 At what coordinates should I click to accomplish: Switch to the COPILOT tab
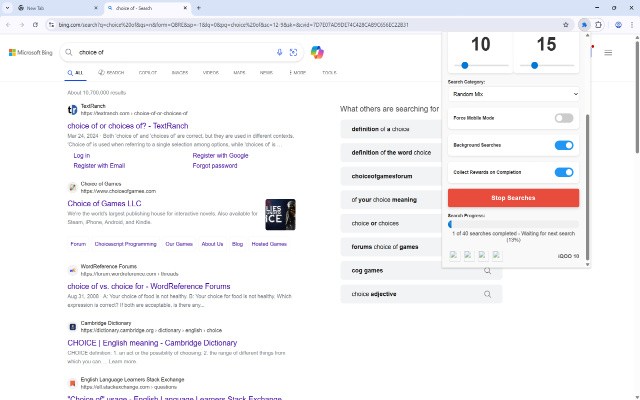(148, 73)
